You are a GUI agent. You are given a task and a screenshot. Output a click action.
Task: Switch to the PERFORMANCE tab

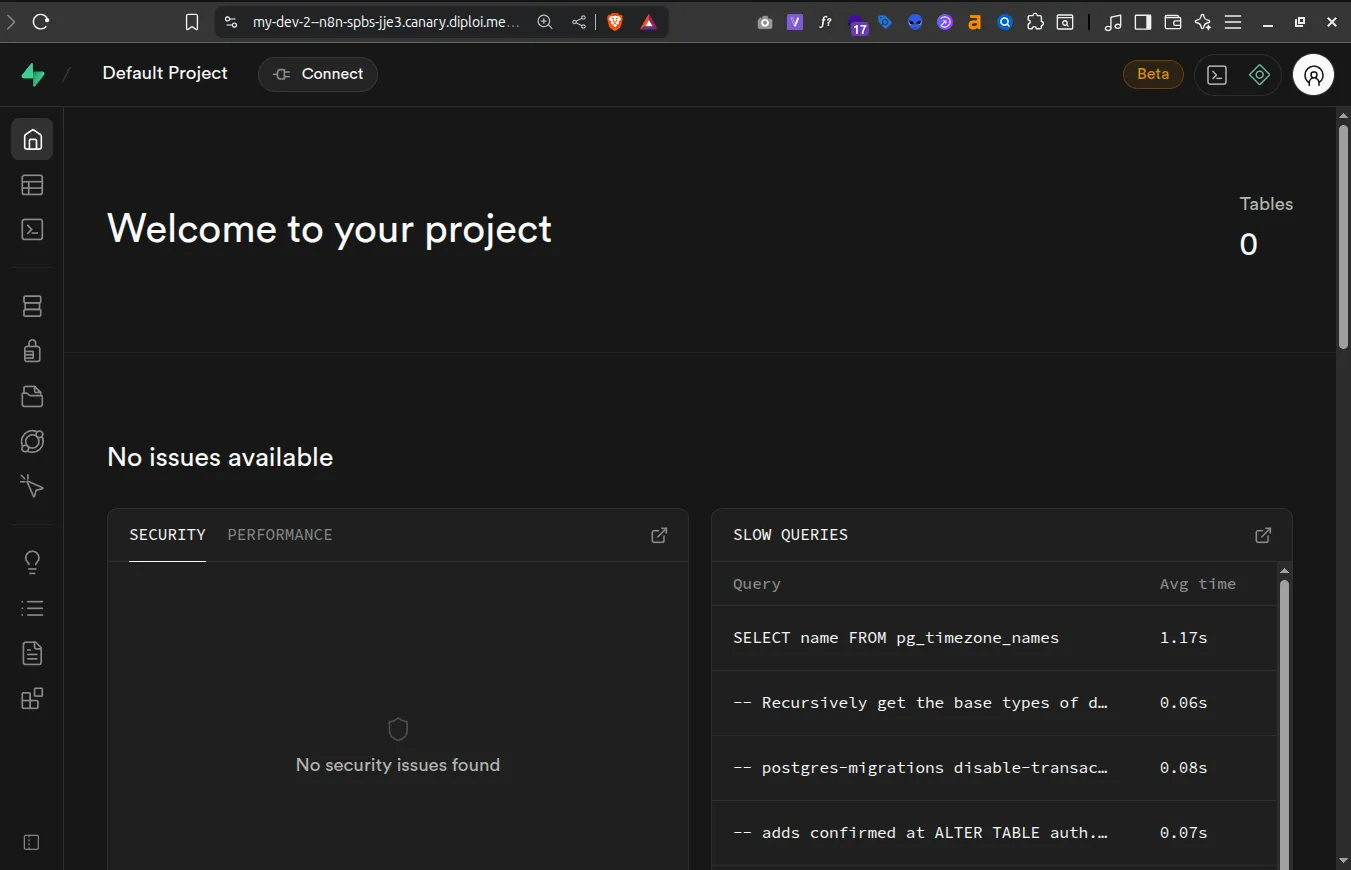pyautogui.click(x=280, y=535)
